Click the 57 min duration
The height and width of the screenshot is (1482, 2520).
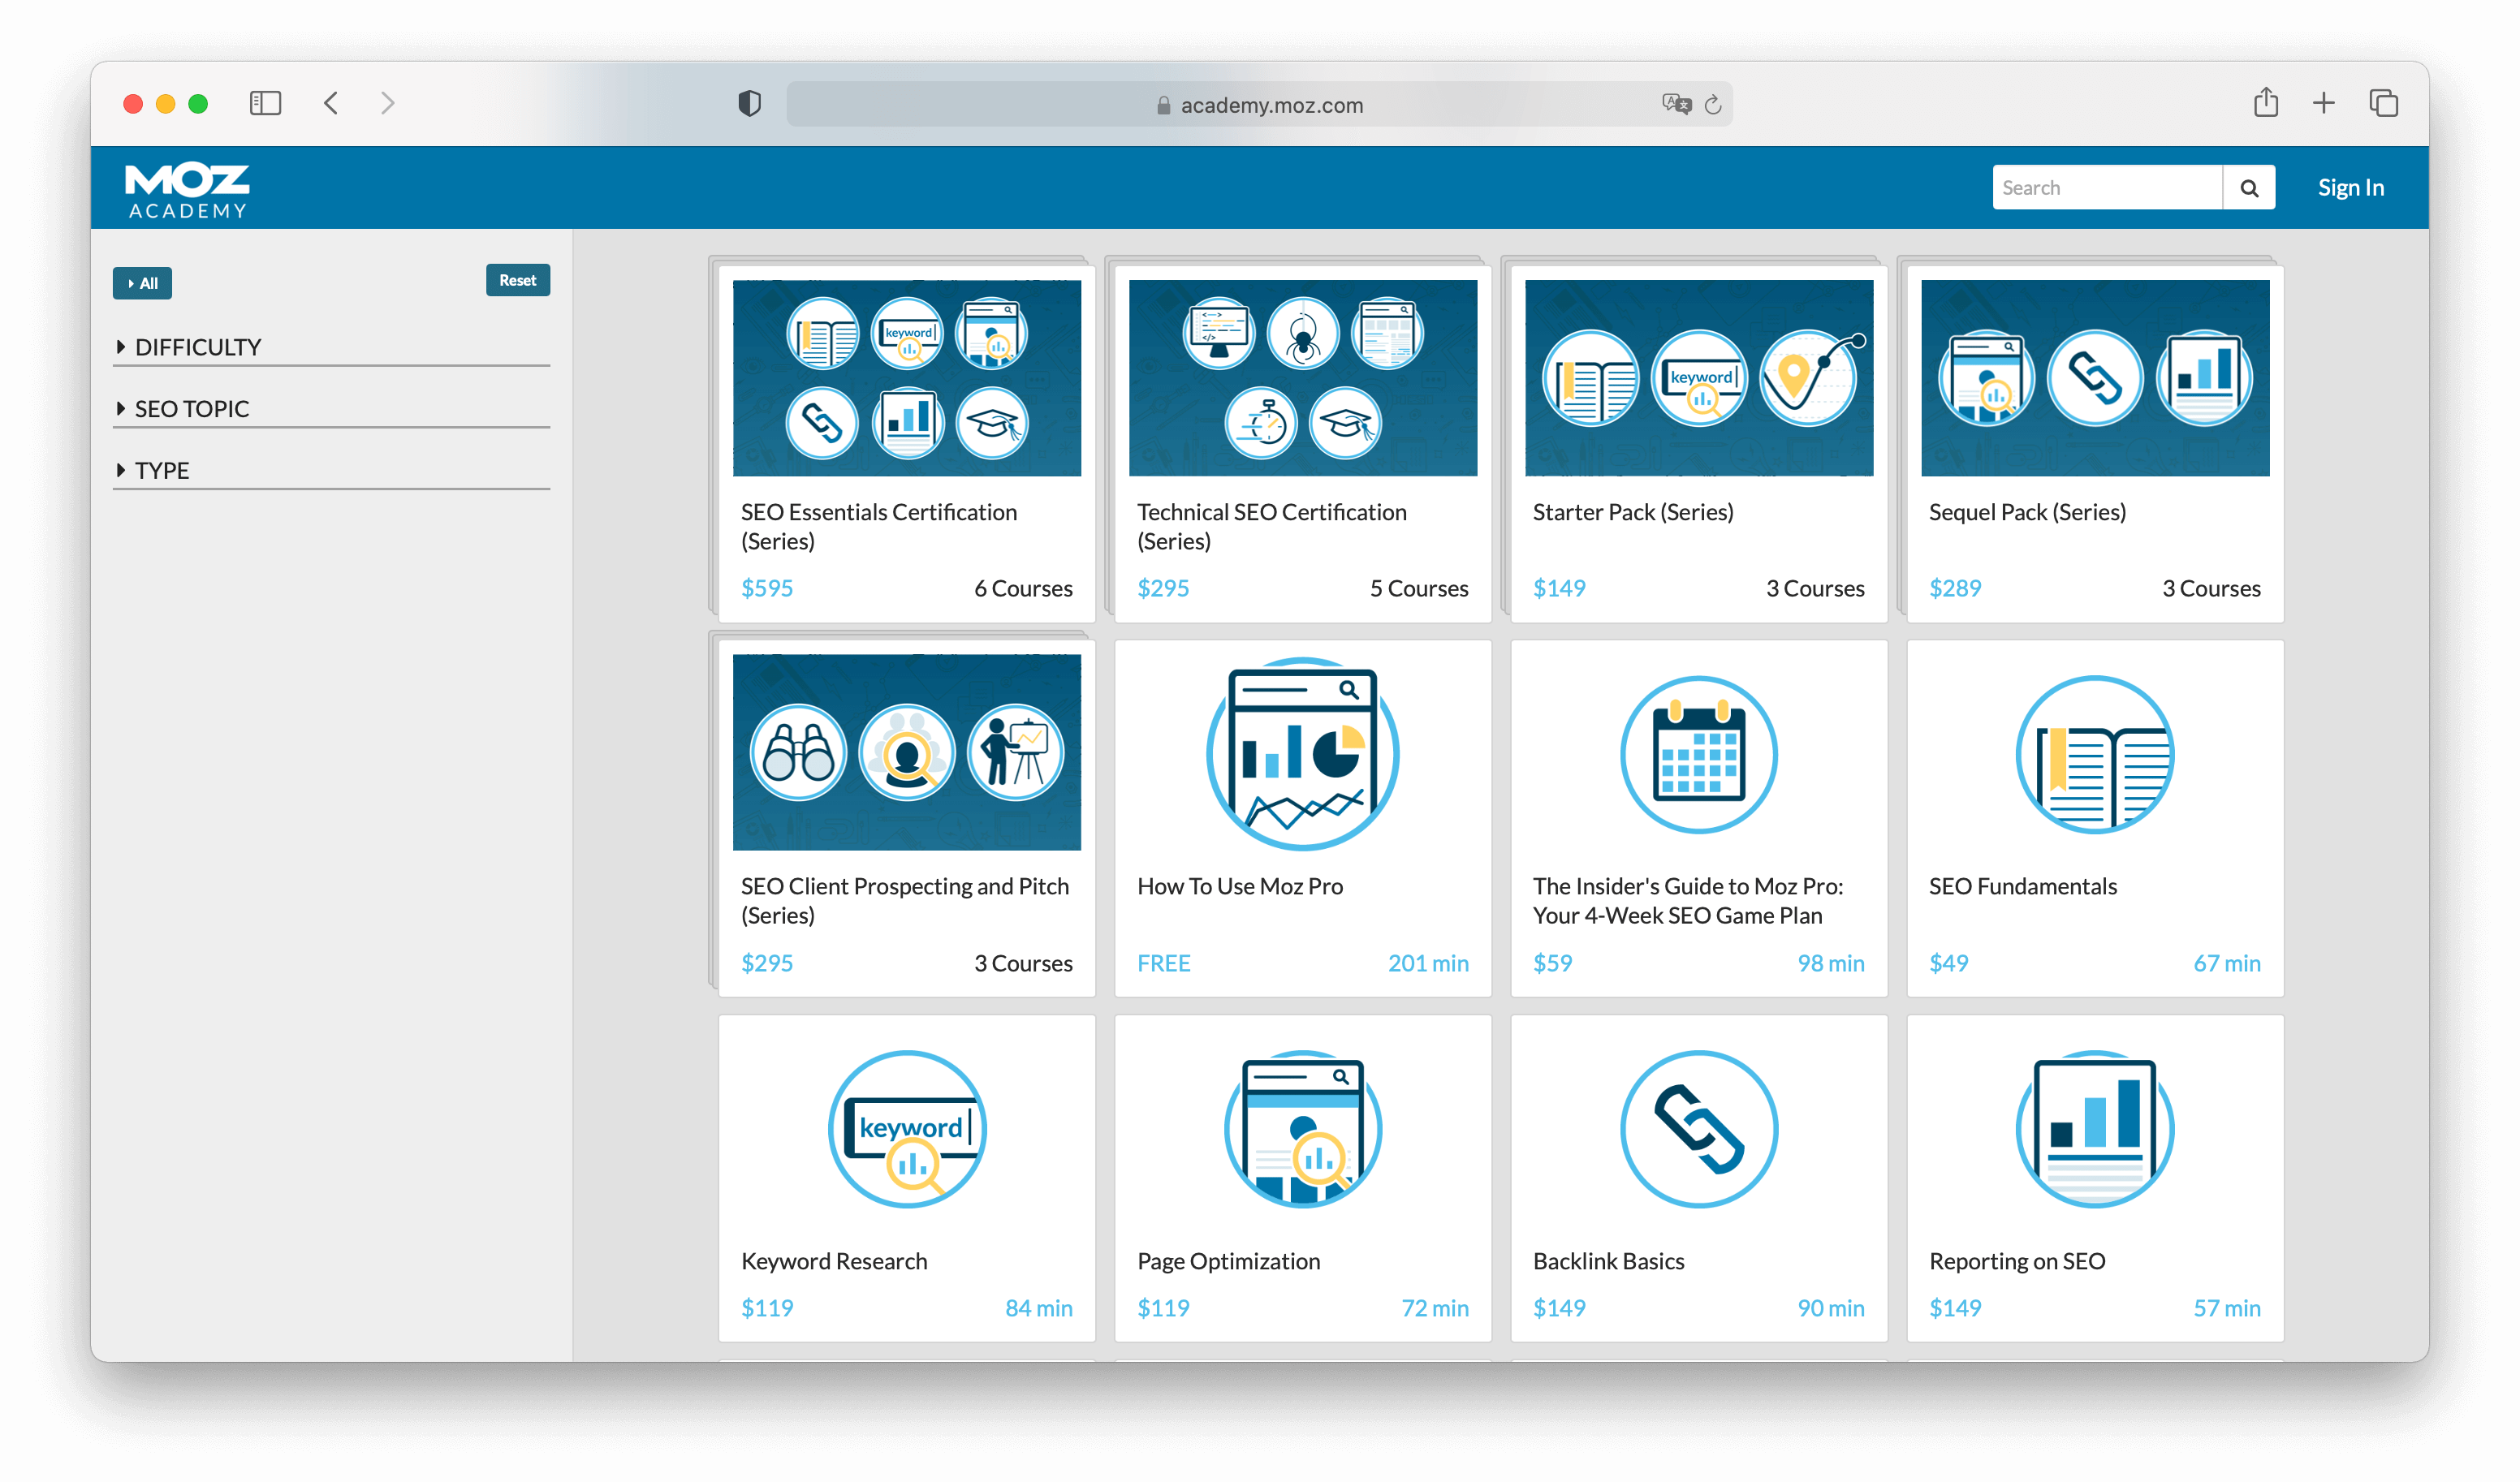click(2226, 1308)
